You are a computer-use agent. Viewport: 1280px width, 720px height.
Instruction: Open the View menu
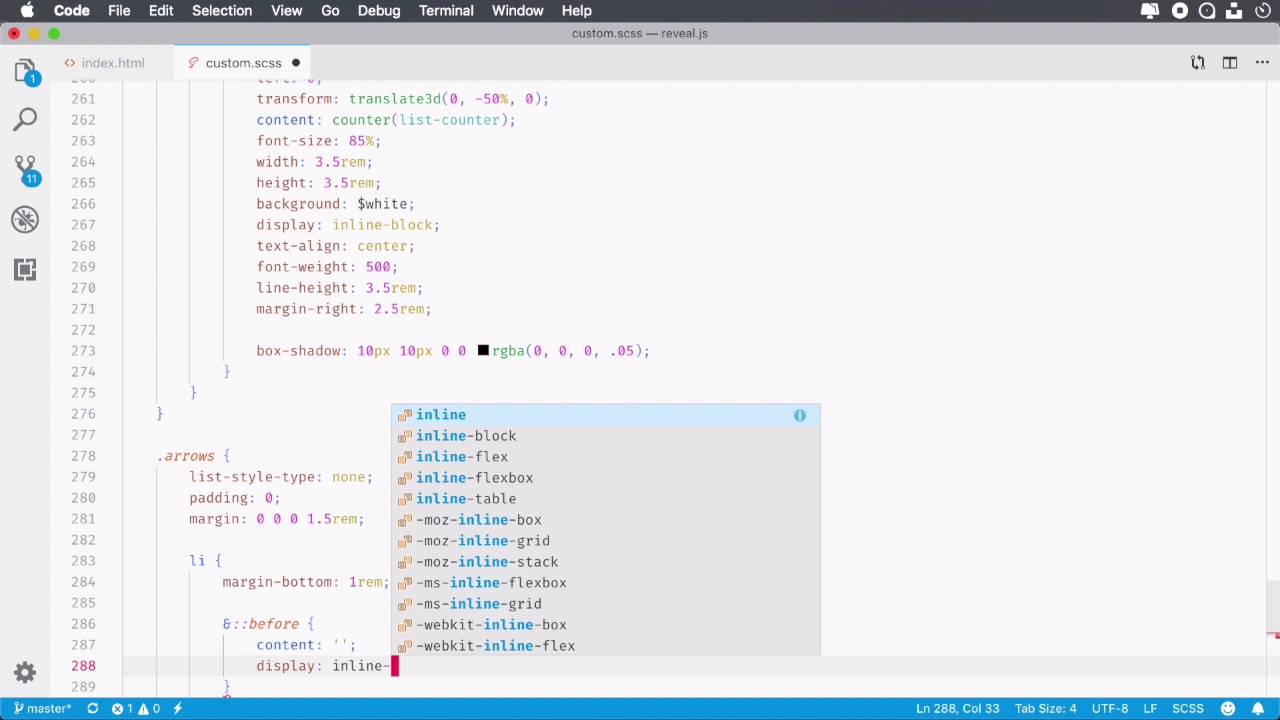tap(286, 11)
